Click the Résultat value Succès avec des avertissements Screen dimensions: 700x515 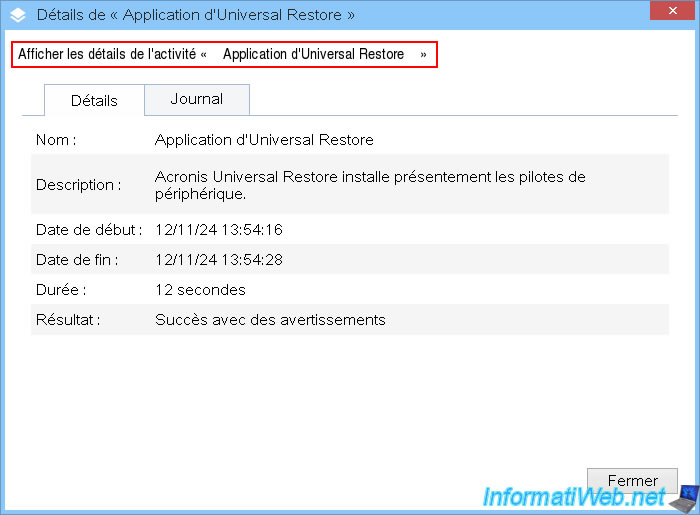tap(270, 320)
